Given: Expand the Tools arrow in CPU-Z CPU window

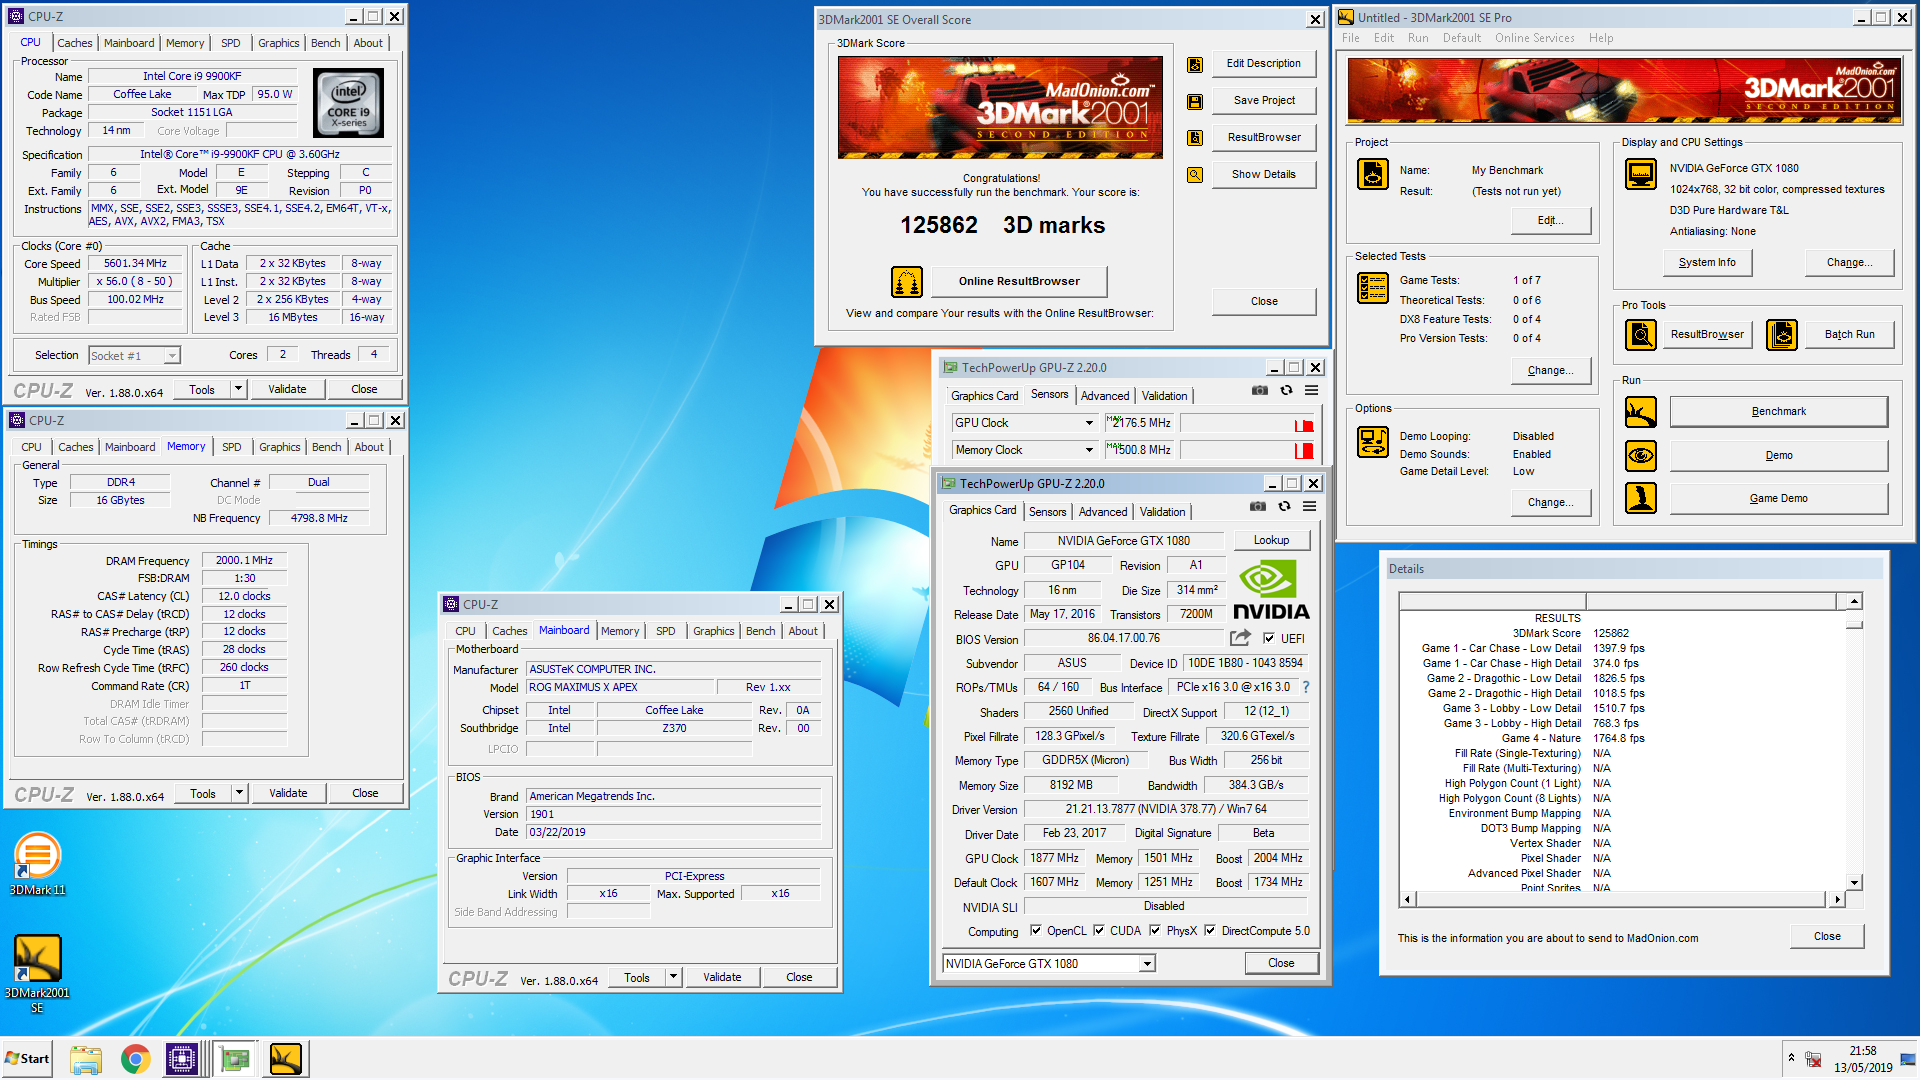Looking at the screenshot, I should point(238,389).
